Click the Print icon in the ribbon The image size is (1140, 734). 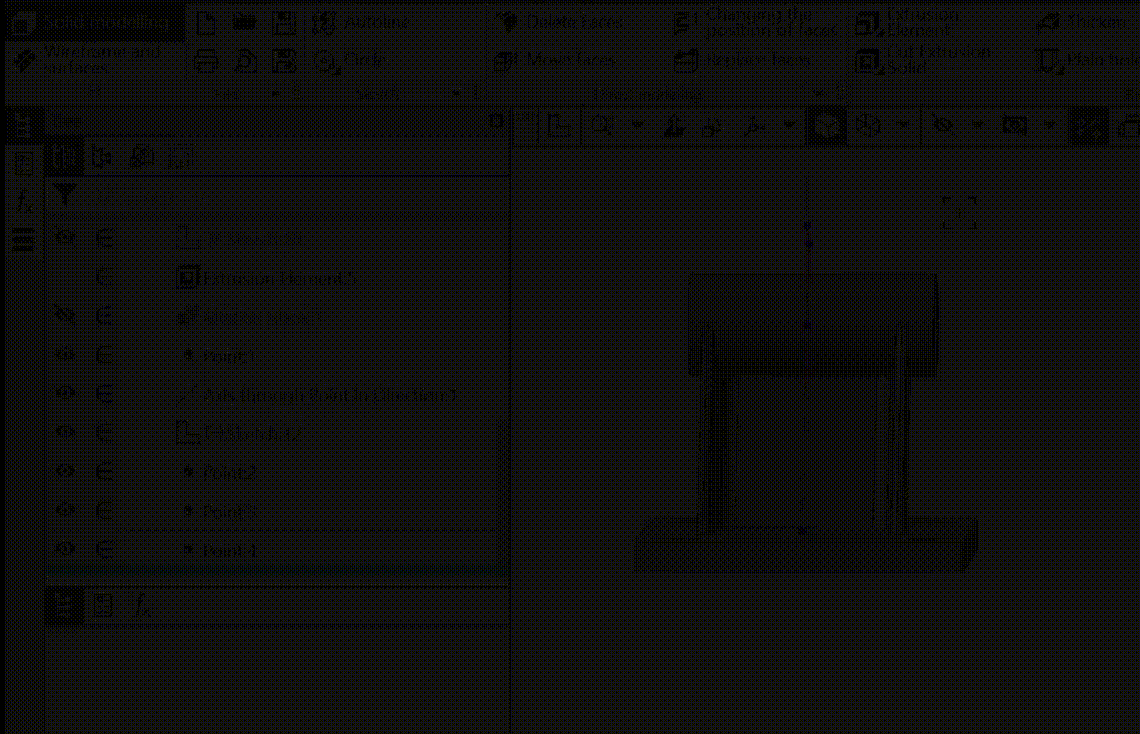point(206,61)
